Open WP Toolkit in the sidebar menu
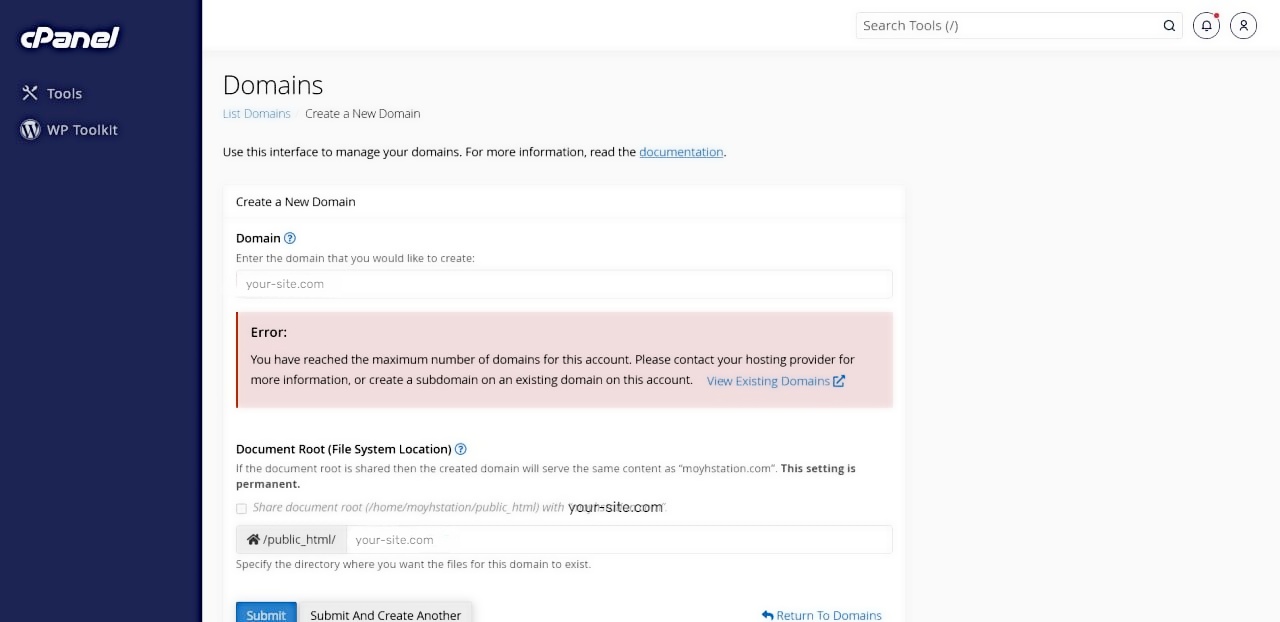 click(82, 130)
